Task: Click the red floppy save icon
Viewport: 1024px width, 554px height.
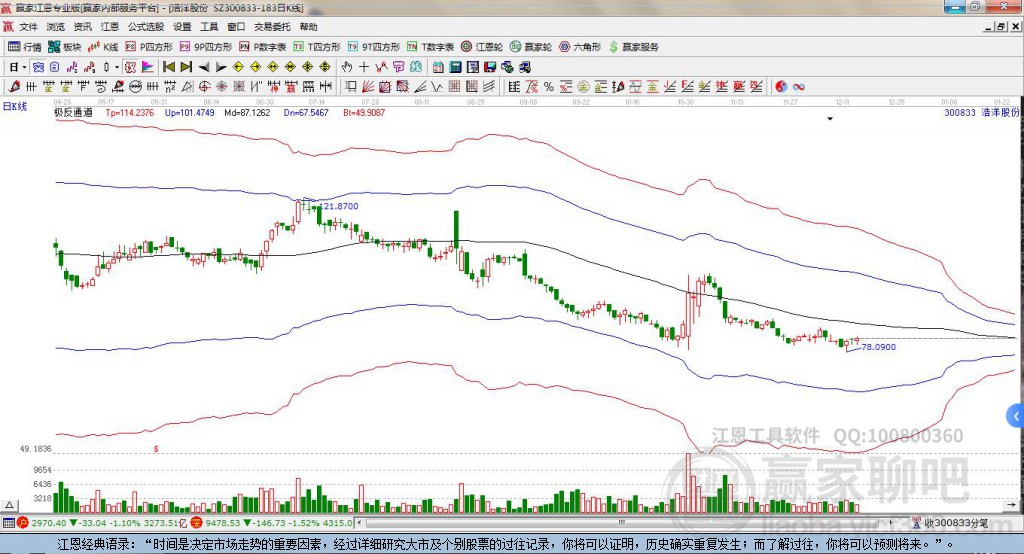Action: (491, 67)
